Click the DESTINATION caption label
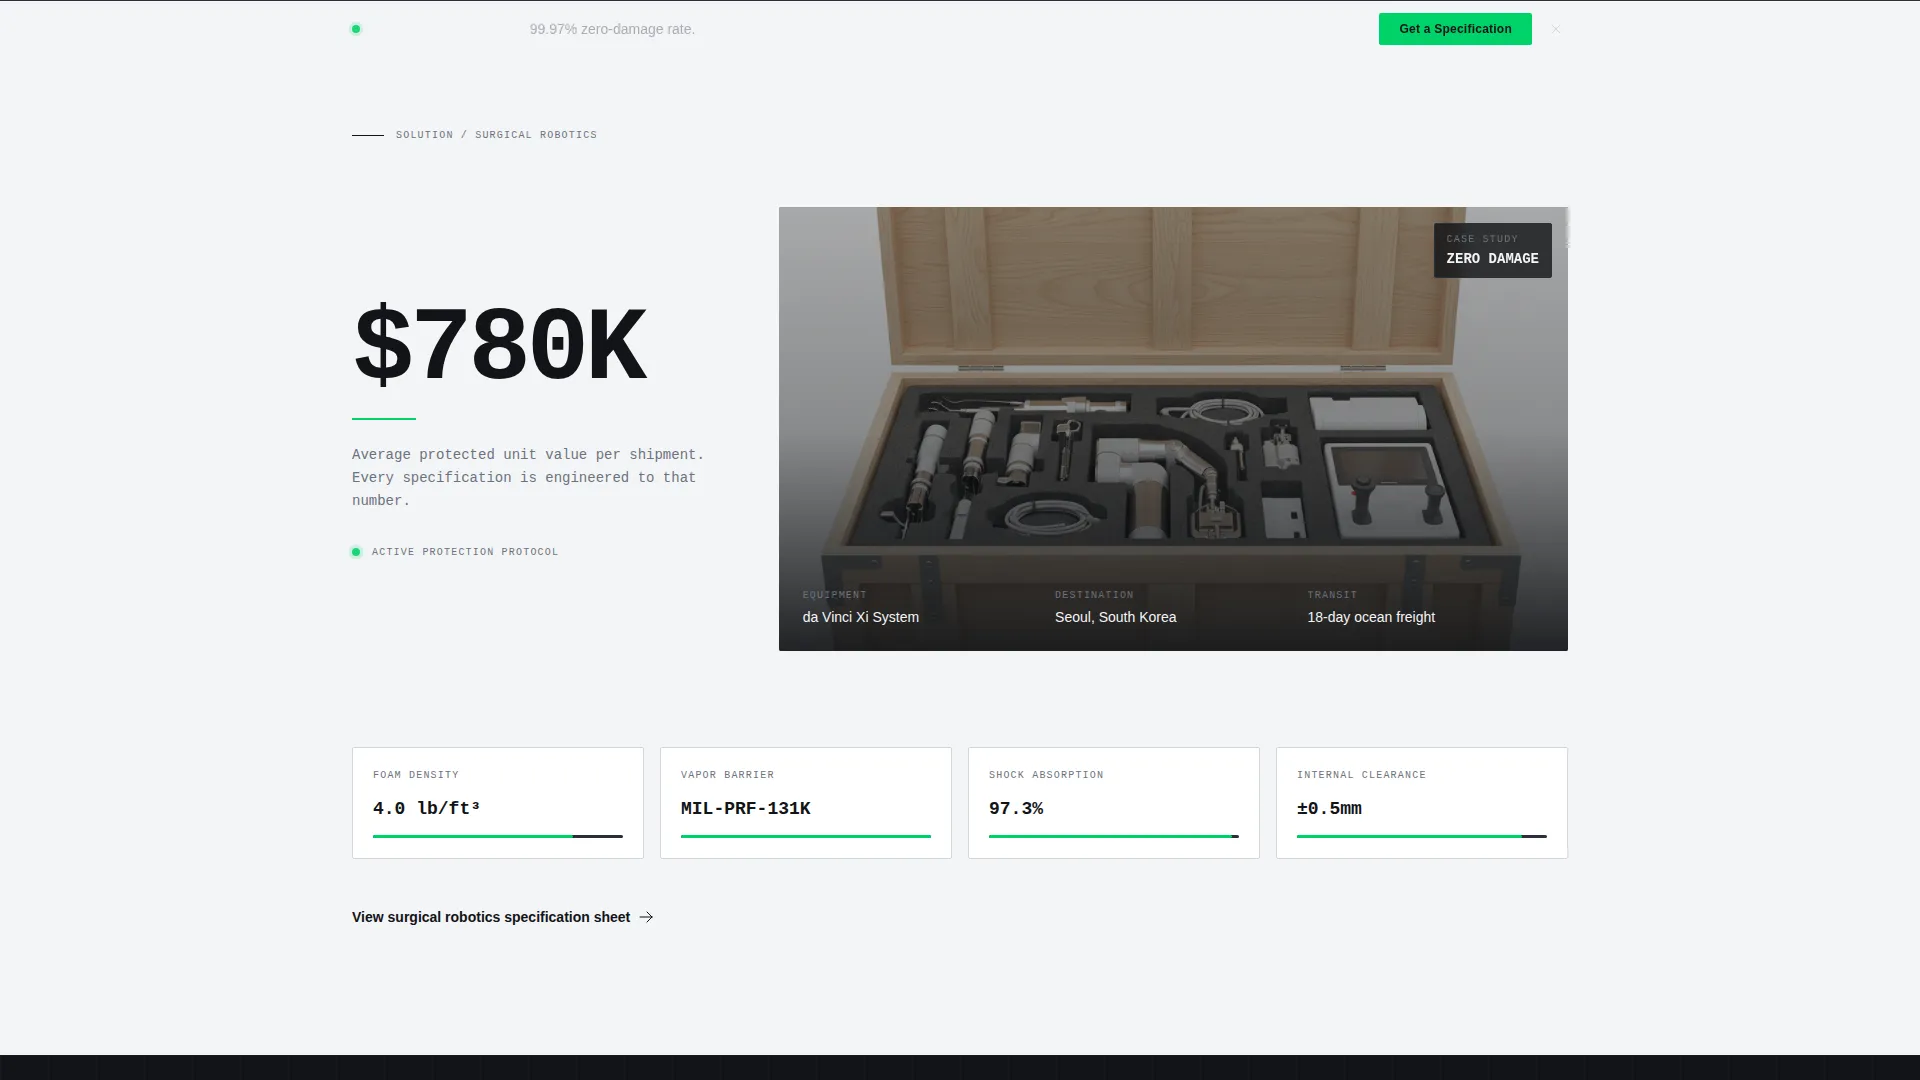The image size is (1920, 1080). click(x=1094, y=595)
